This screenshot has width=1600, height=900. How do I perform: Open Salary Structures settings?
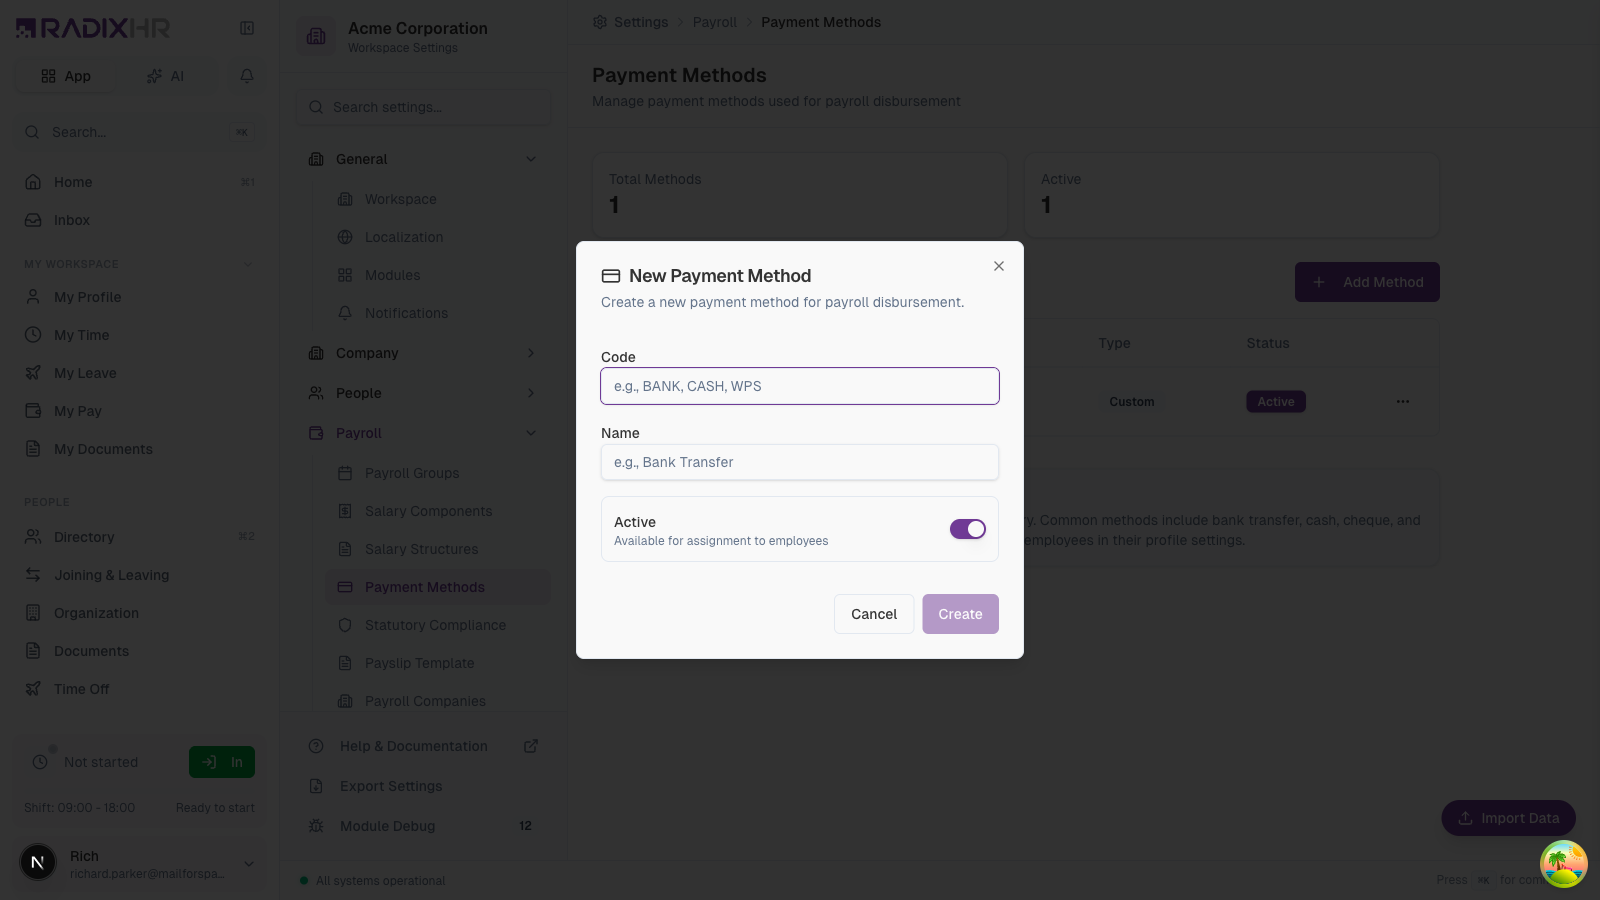pyautogui.click(x=437, y=549)
